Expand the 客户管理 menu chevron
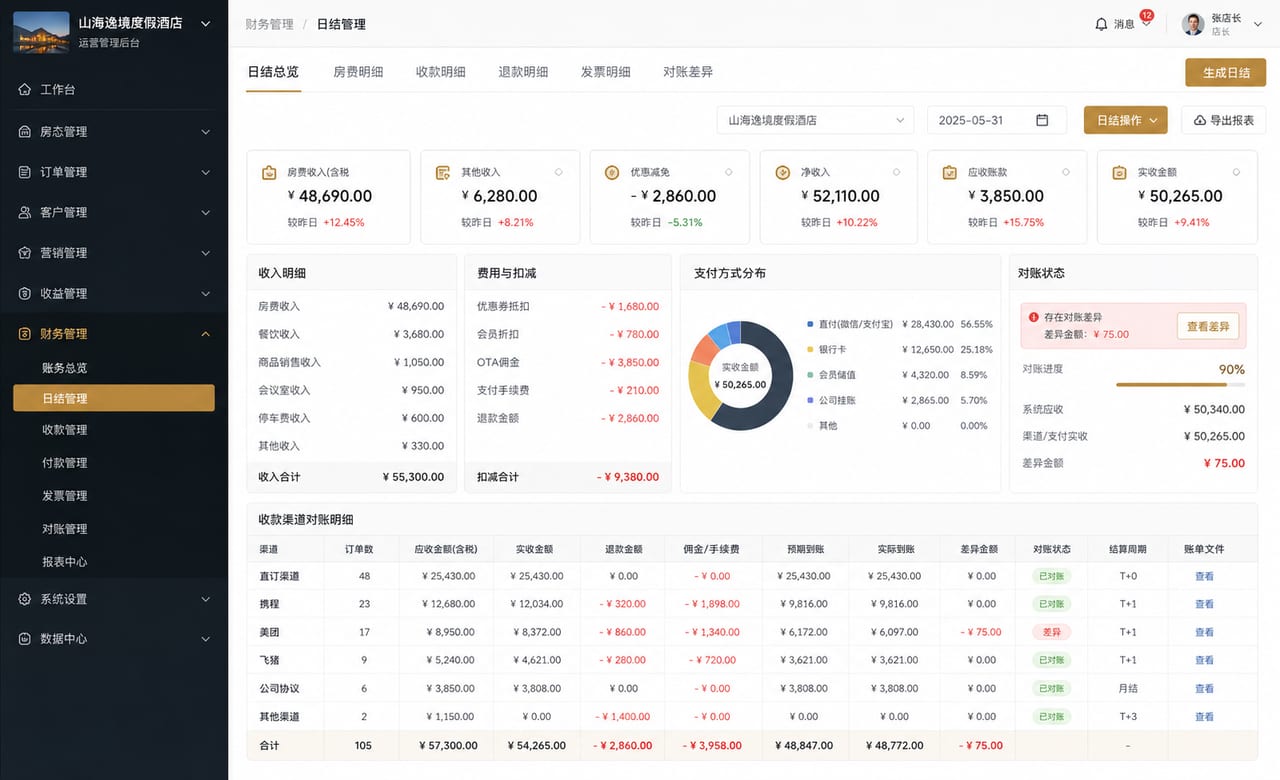This screenshot has width=1280, height=780. point(205,213)
